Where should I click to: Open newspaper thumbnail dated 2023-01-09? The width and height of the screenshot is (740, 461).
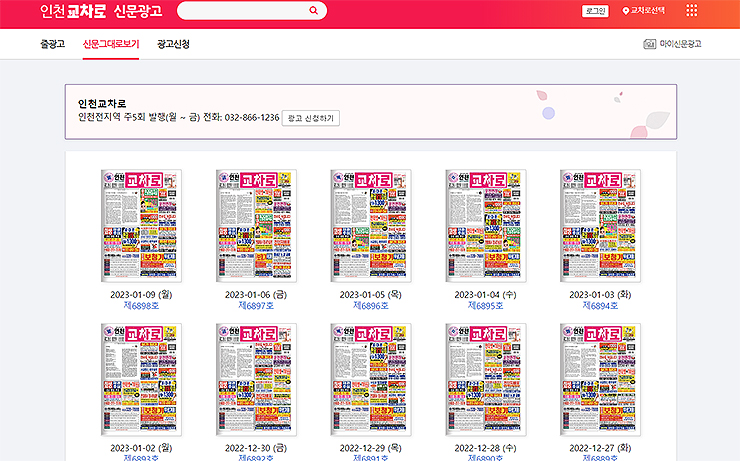tap(141, 226)
